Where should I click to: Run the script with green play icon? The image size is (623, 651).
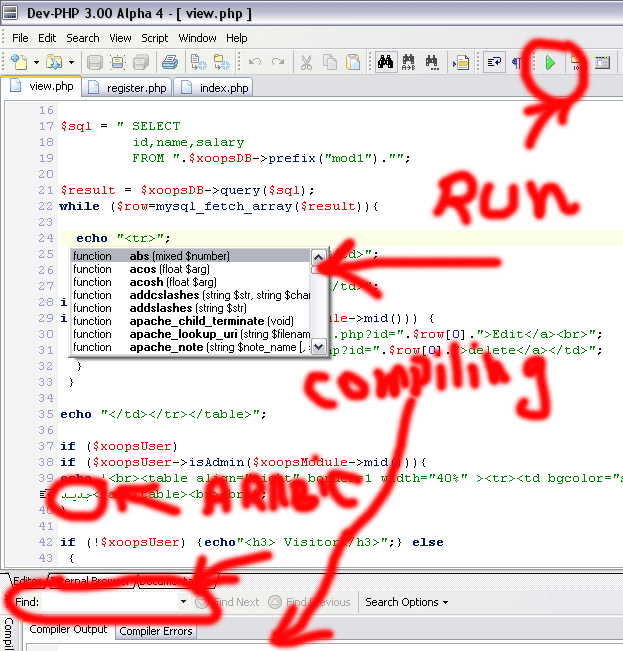tap(550, 63)
